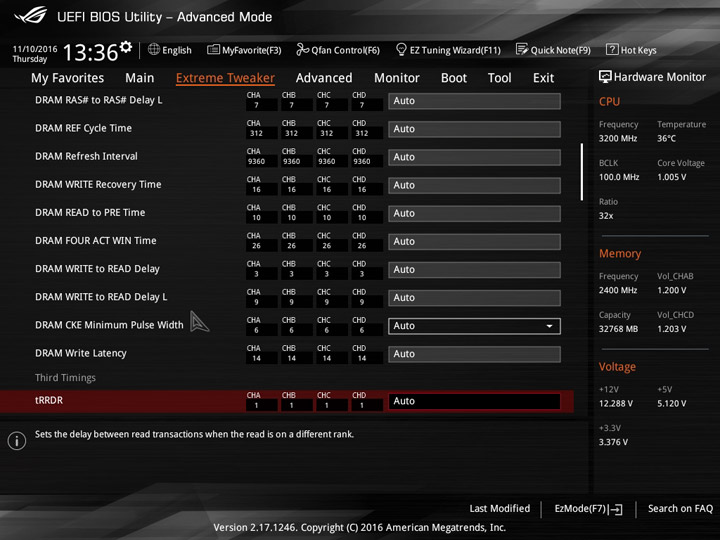Click the clock time 13:36
The width and height of the screenshot is (720, 540).
click(90, 52)
